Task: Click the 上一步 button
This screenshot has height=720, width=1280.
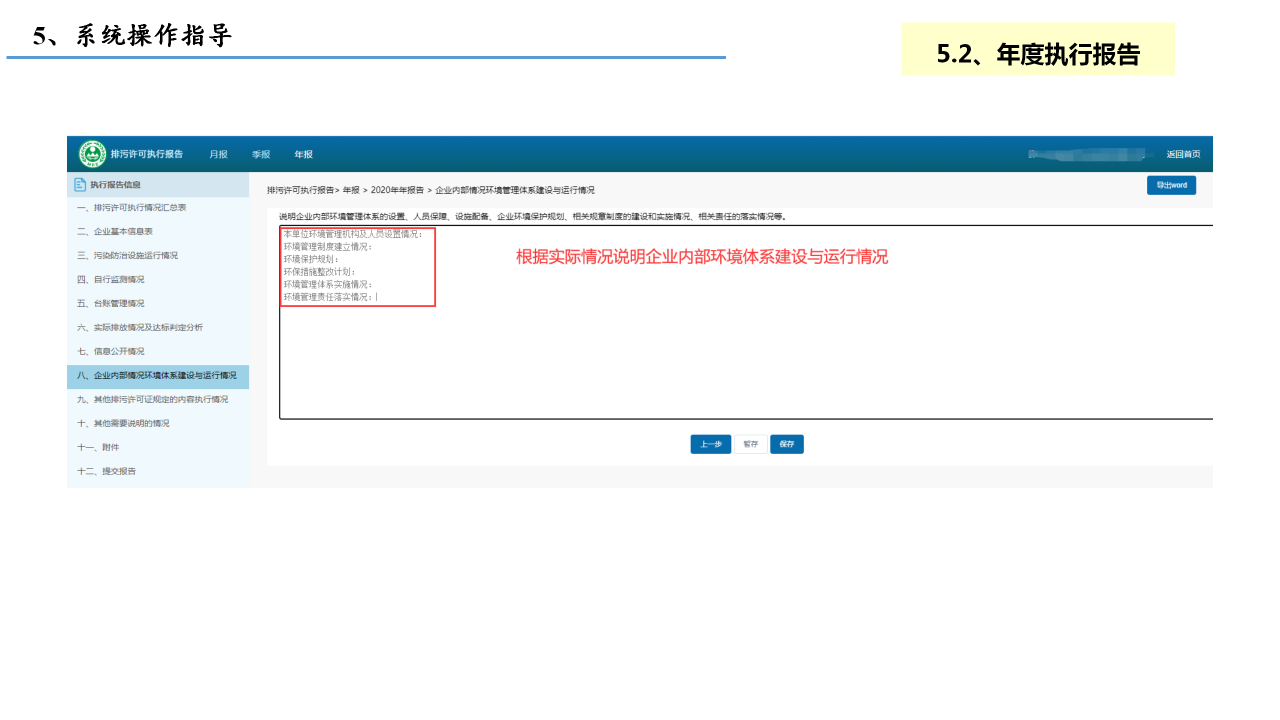Action: coord(710,445)
